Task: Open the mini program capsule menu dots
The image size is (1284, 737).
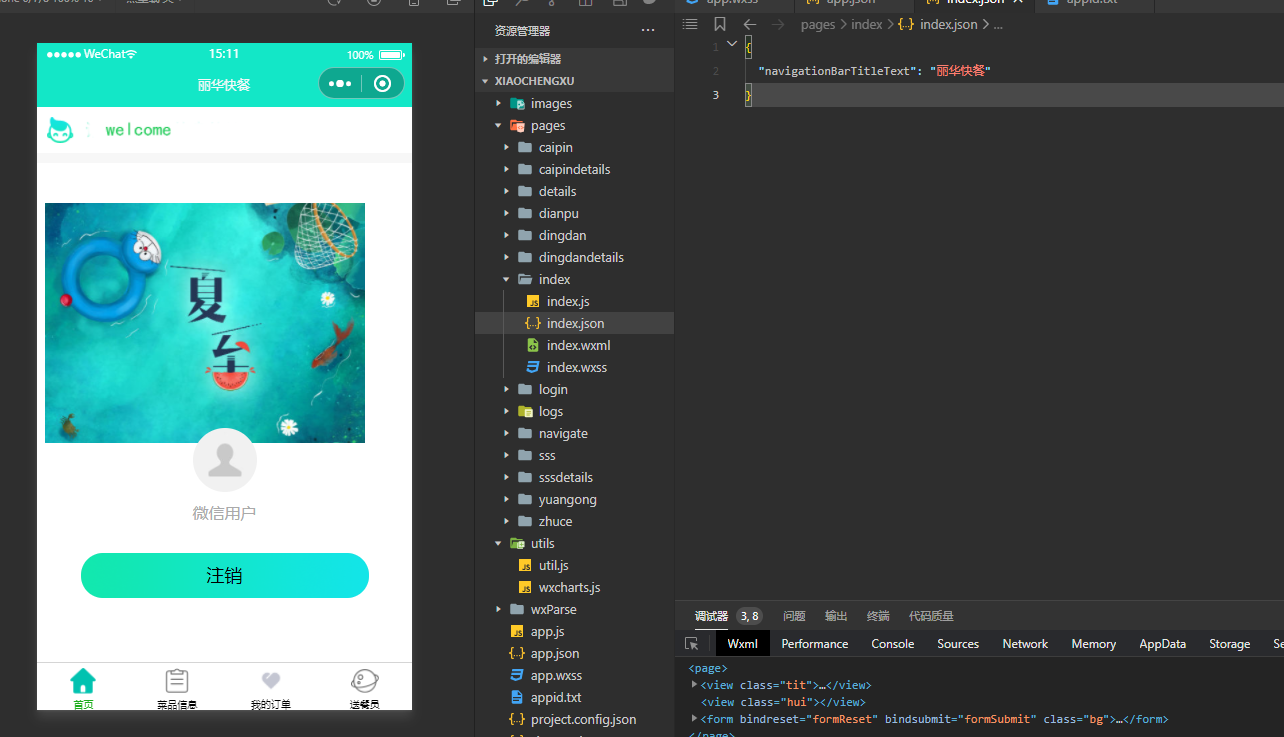Action: 340,84
